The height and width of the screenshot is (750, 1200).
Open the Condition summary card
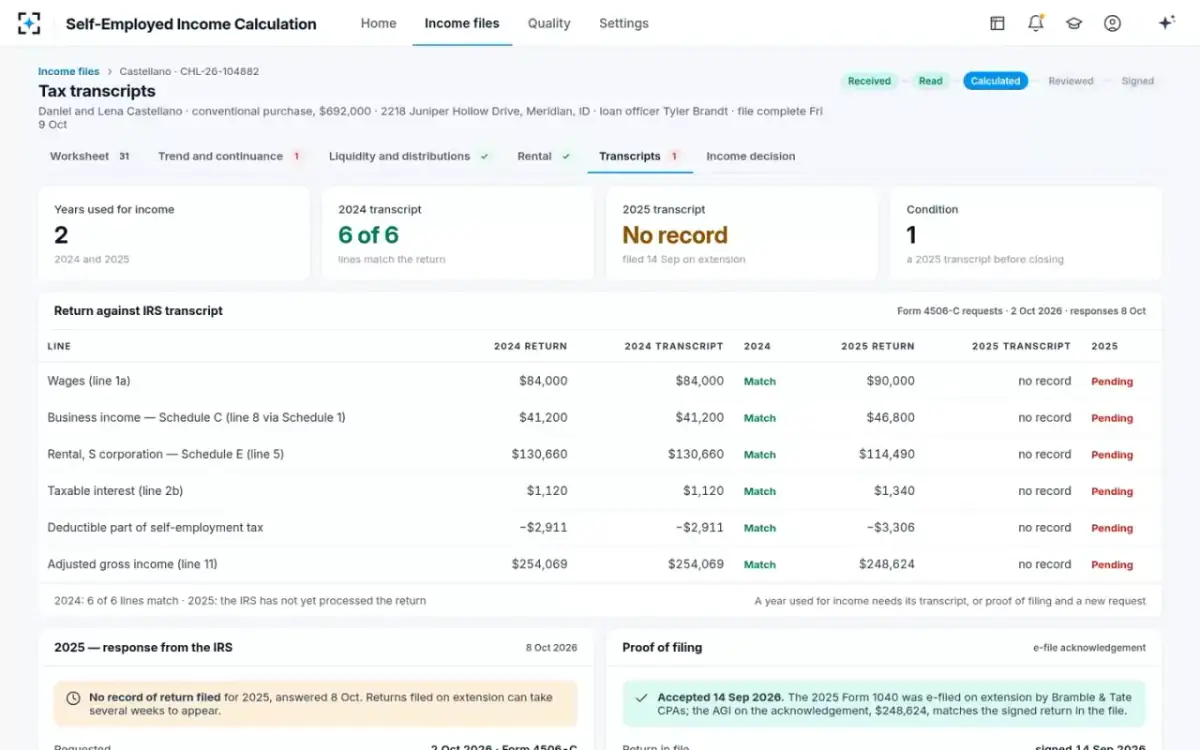tap(1026, 234)
